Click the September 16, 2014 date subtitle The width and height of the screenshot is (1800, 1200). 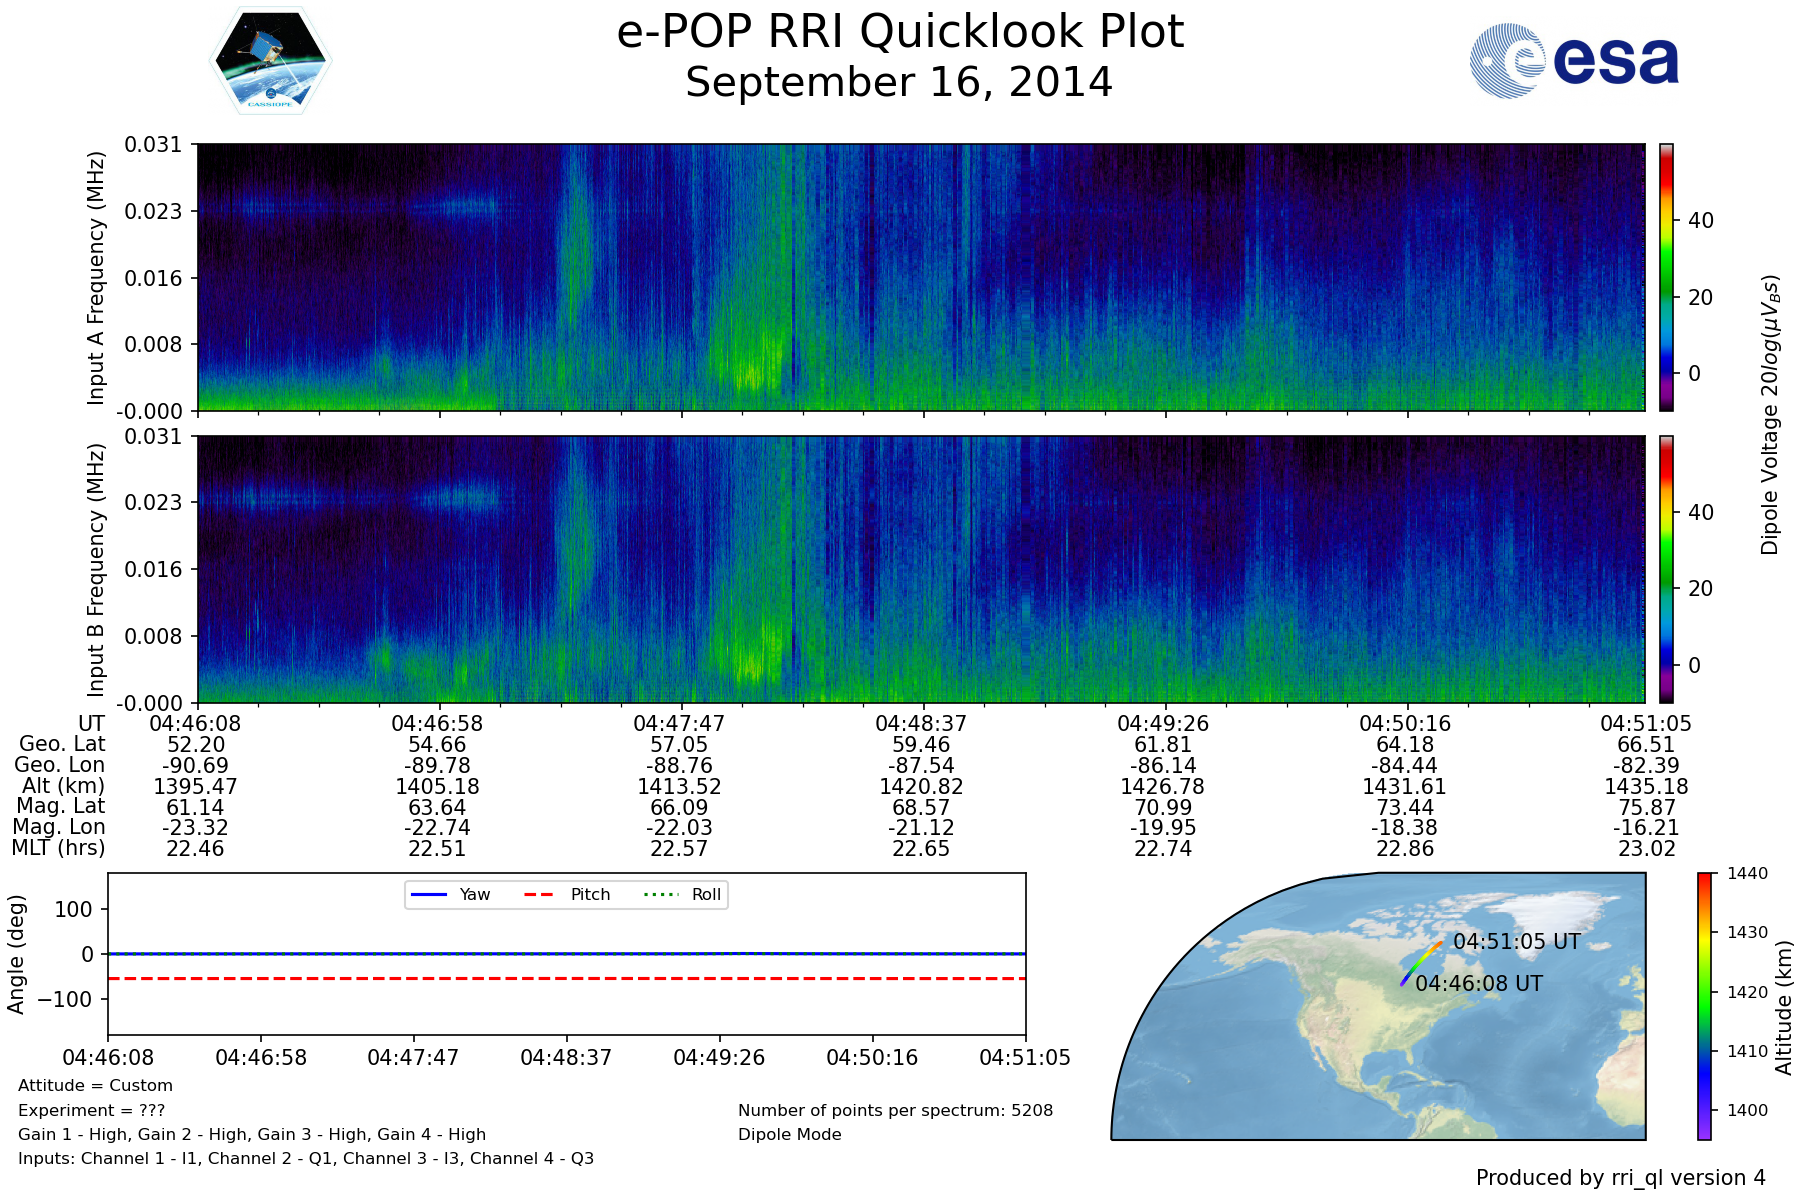(899, 83)
